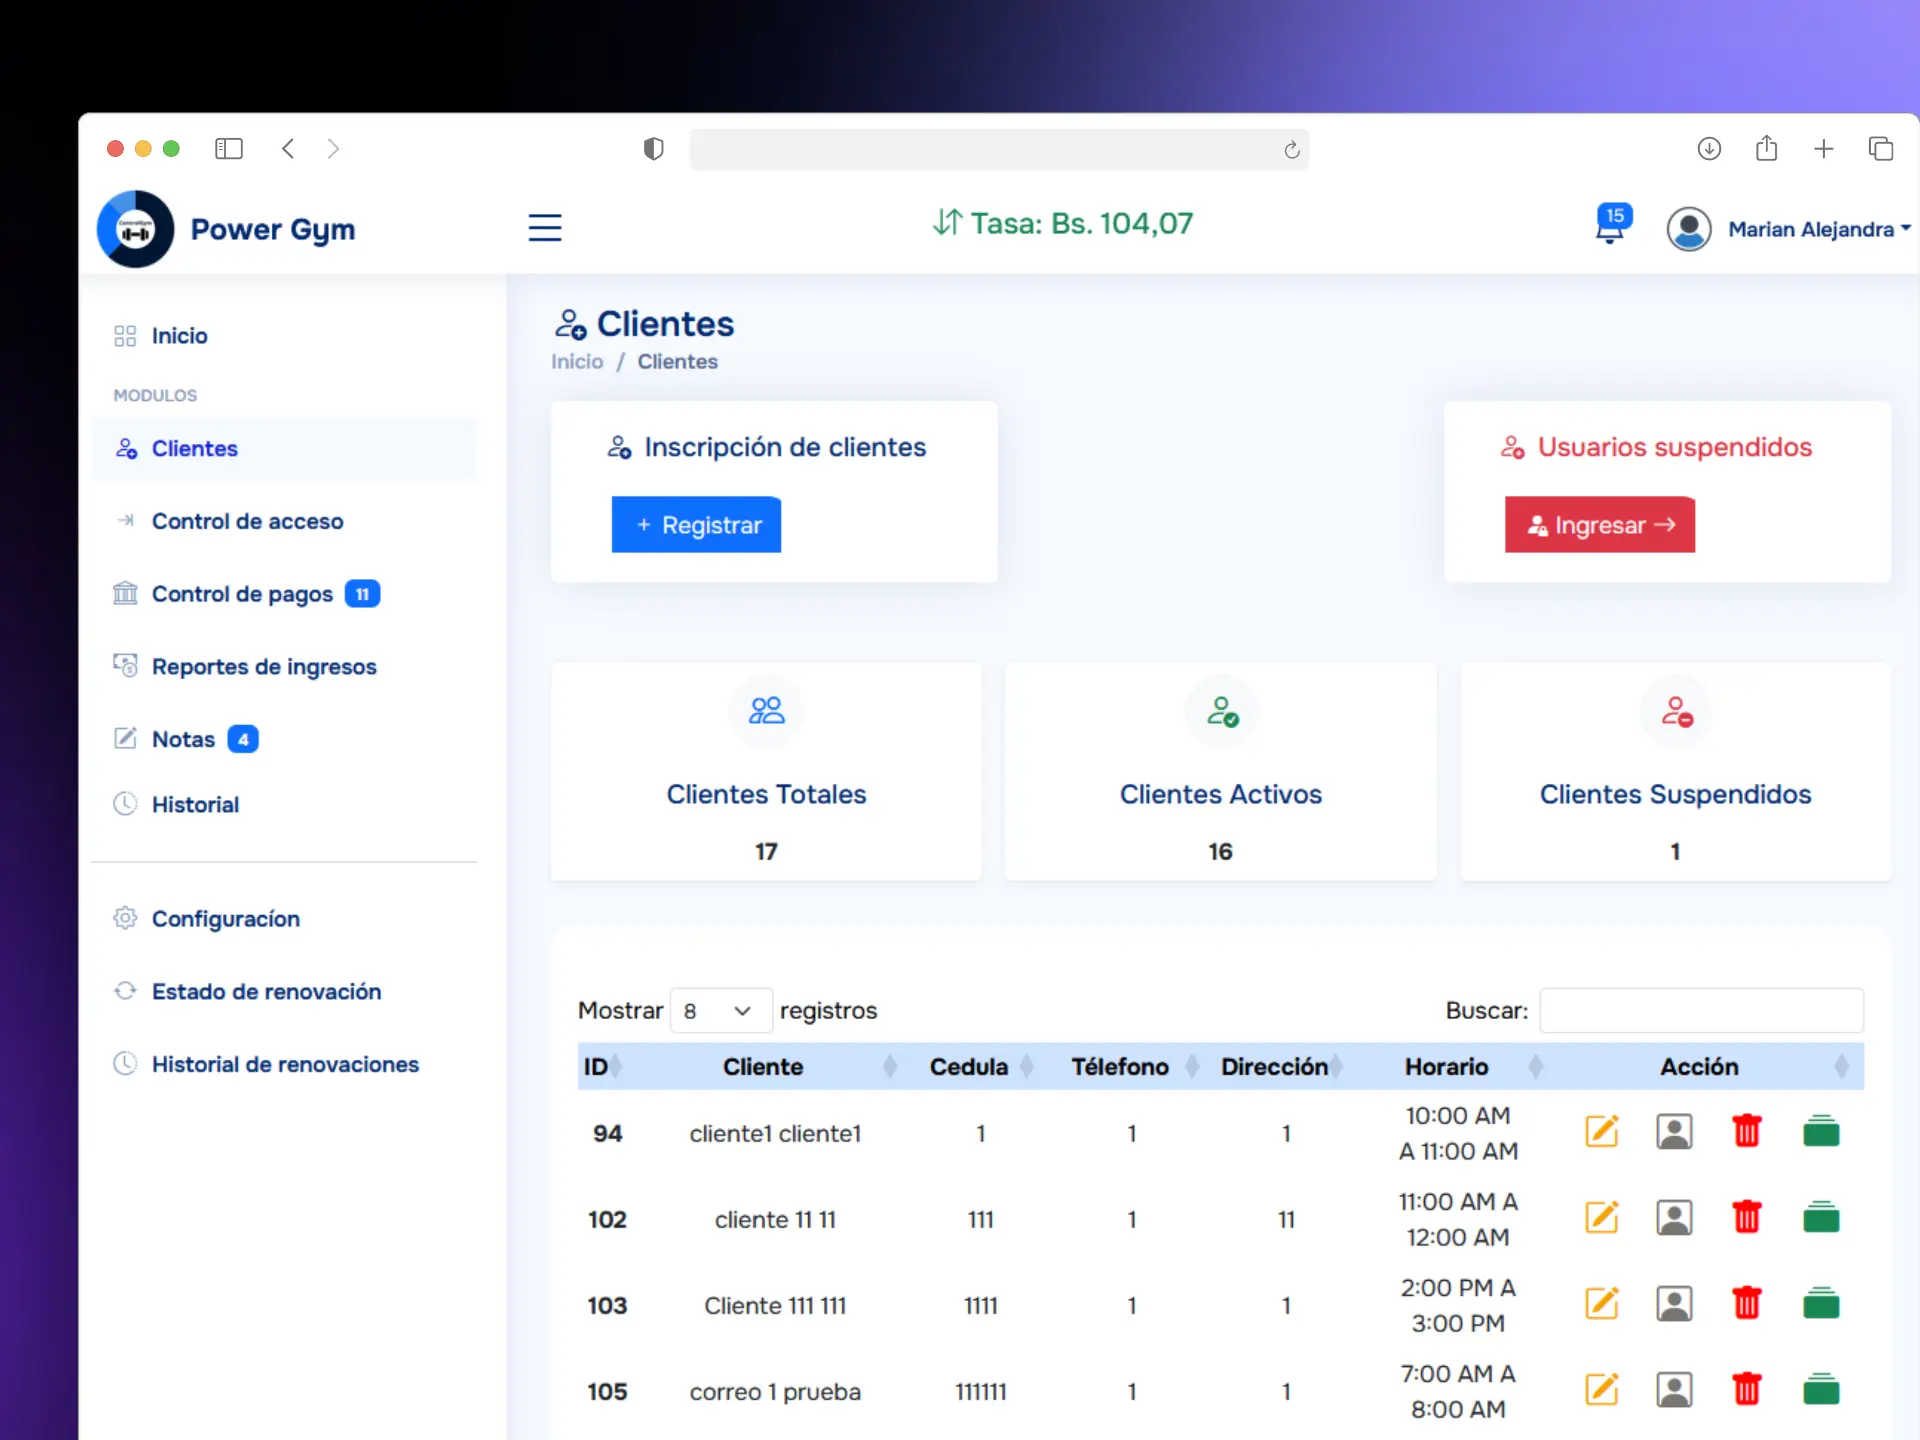Select Clientes in the sidebar
This screenshot has height=1440, width=1920.
284,449
